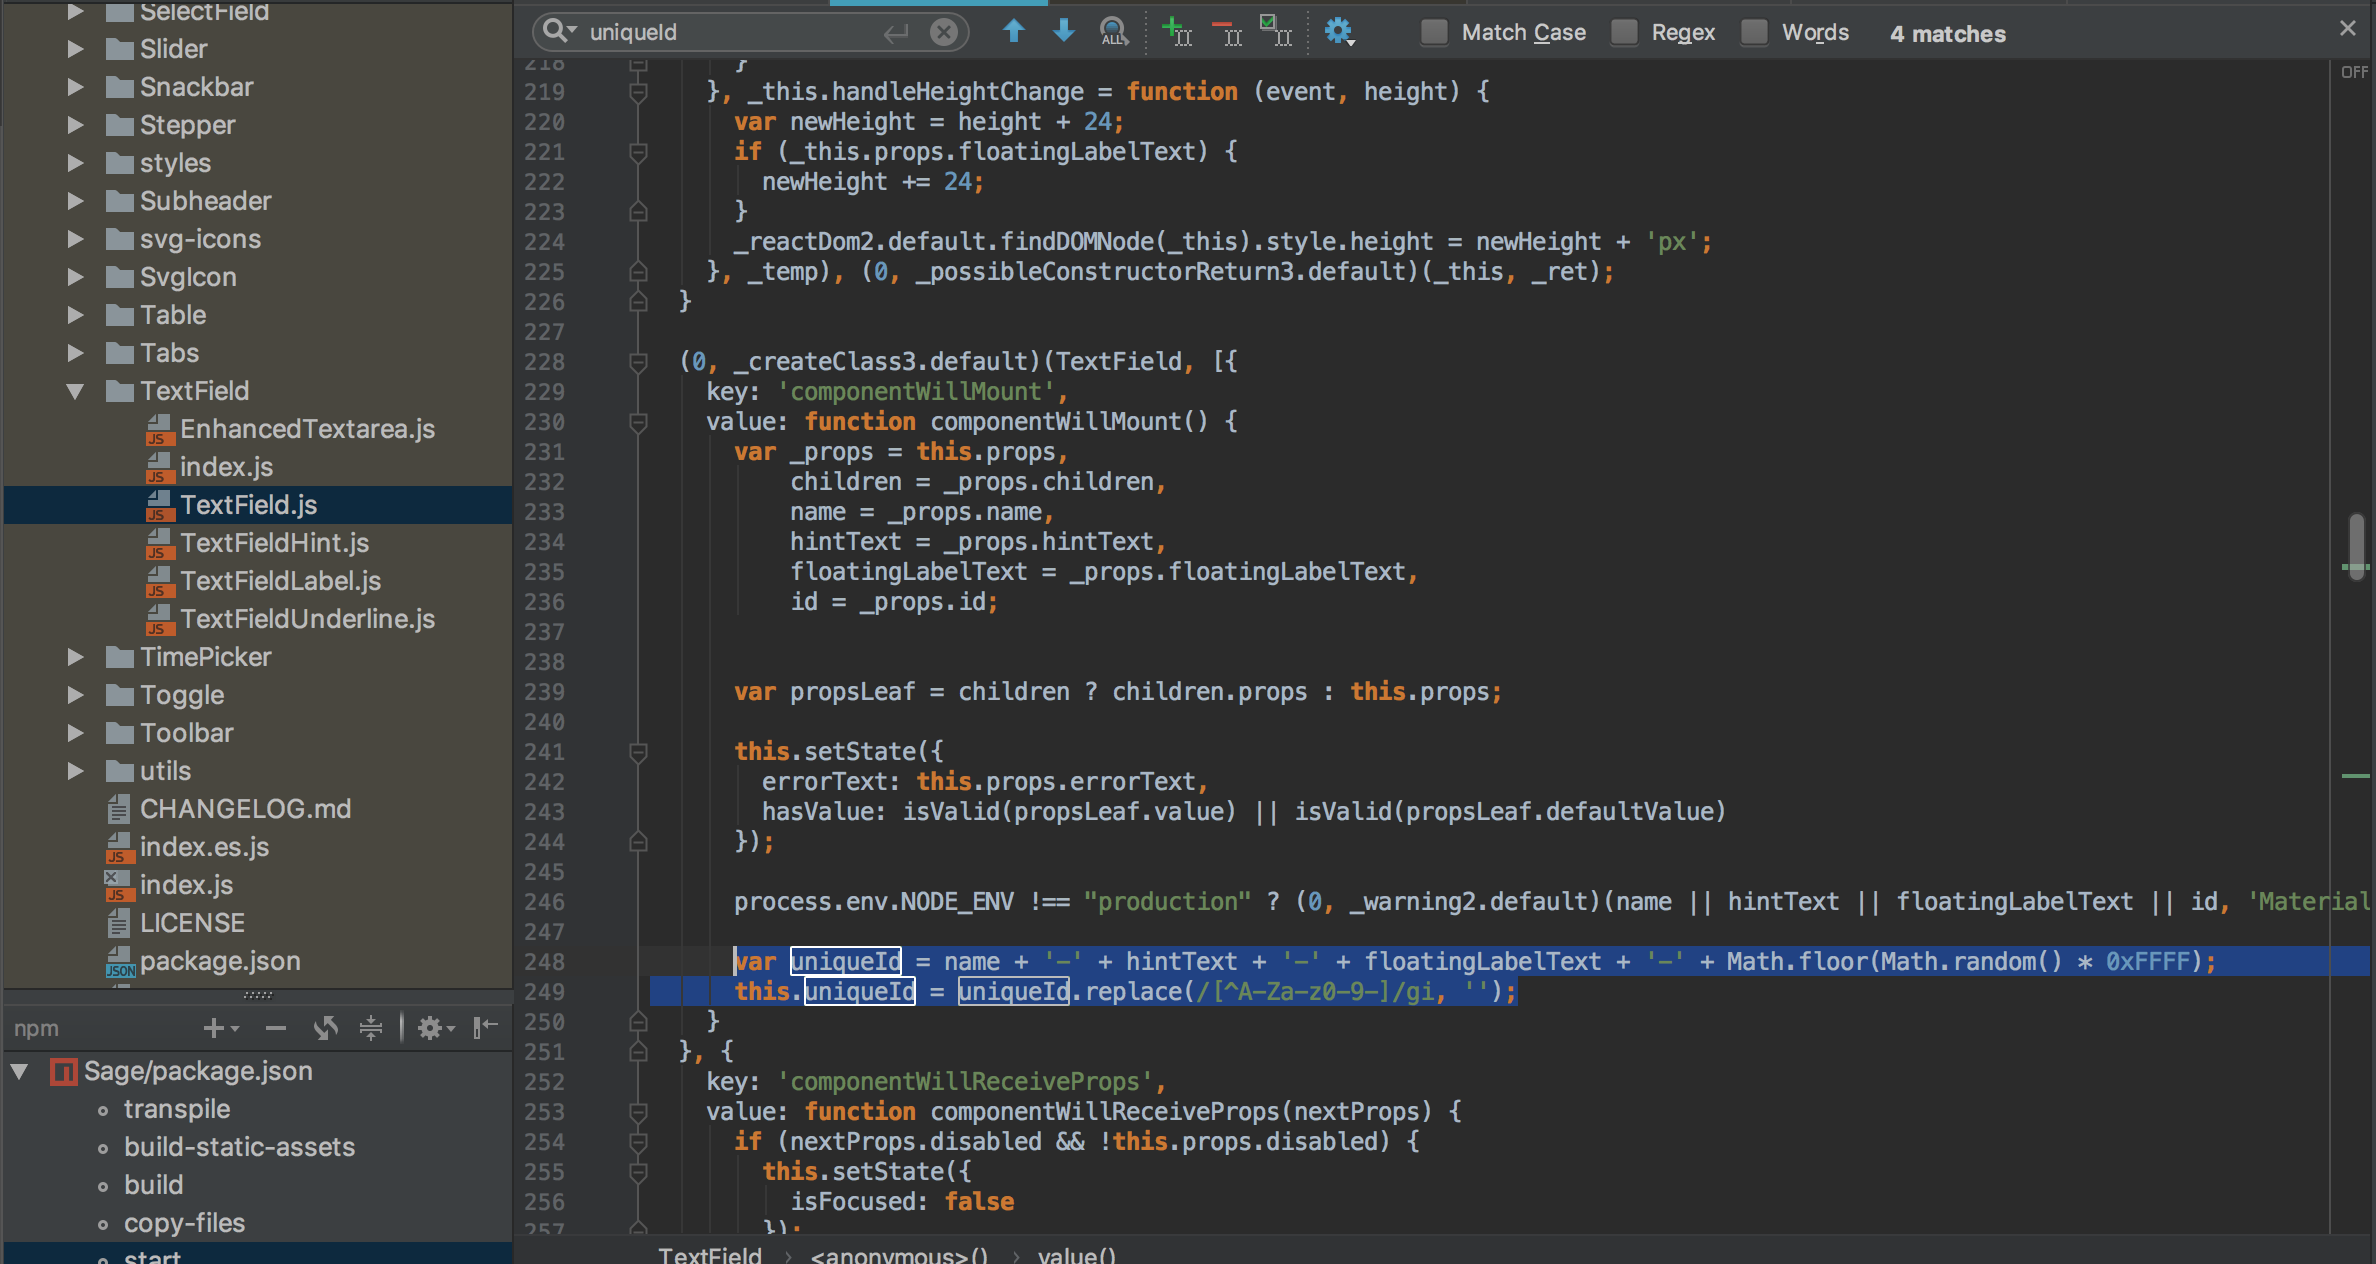Viewport: 2376px width, 1264px height.
Task: Click the TextField breadcrumb at bottom
Action: coord(710,1255)
